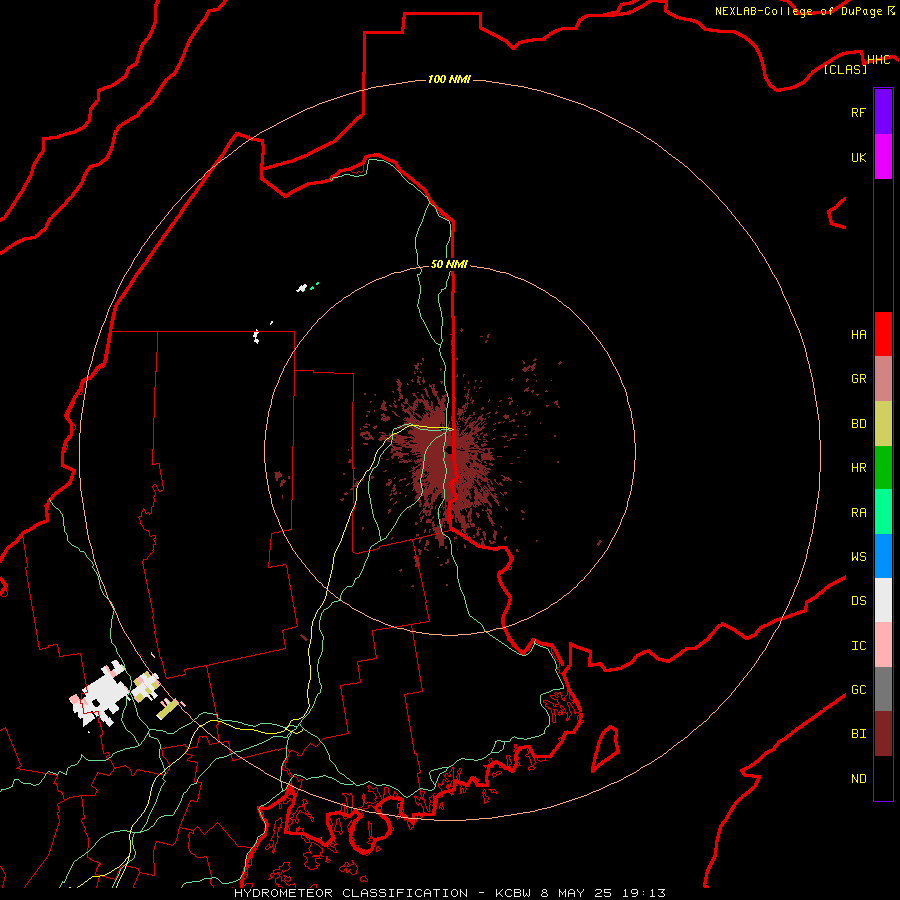900x900 pixels.
Task: Click the '100 NMI' range ring label
Action: pos(449,79)
